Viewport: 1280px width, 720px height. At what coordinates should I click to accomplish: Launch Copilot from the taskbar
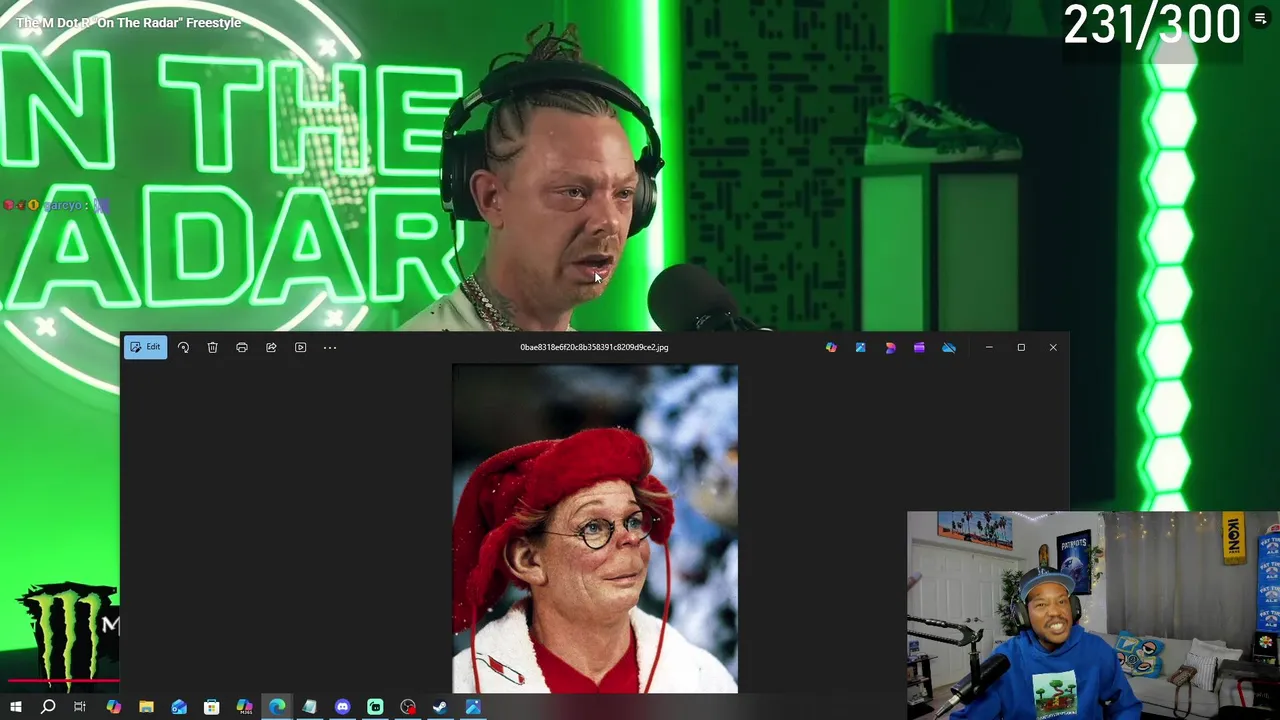[113, 707]
